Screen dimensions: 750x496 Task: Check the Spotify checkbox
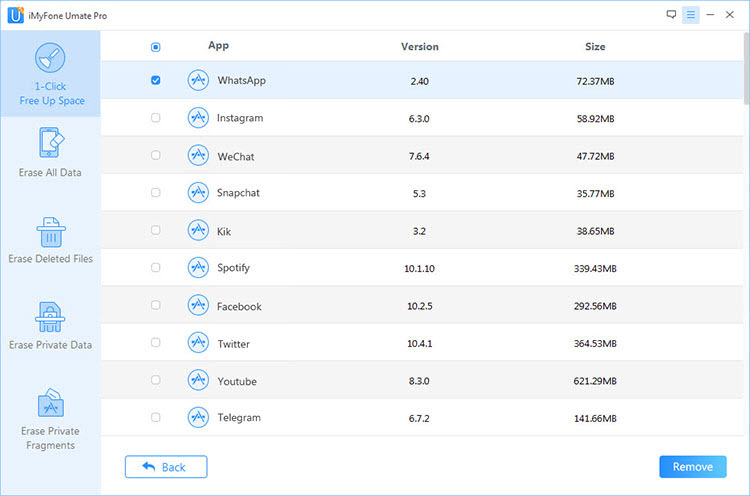pyautogui.click(x=155, y=267)
